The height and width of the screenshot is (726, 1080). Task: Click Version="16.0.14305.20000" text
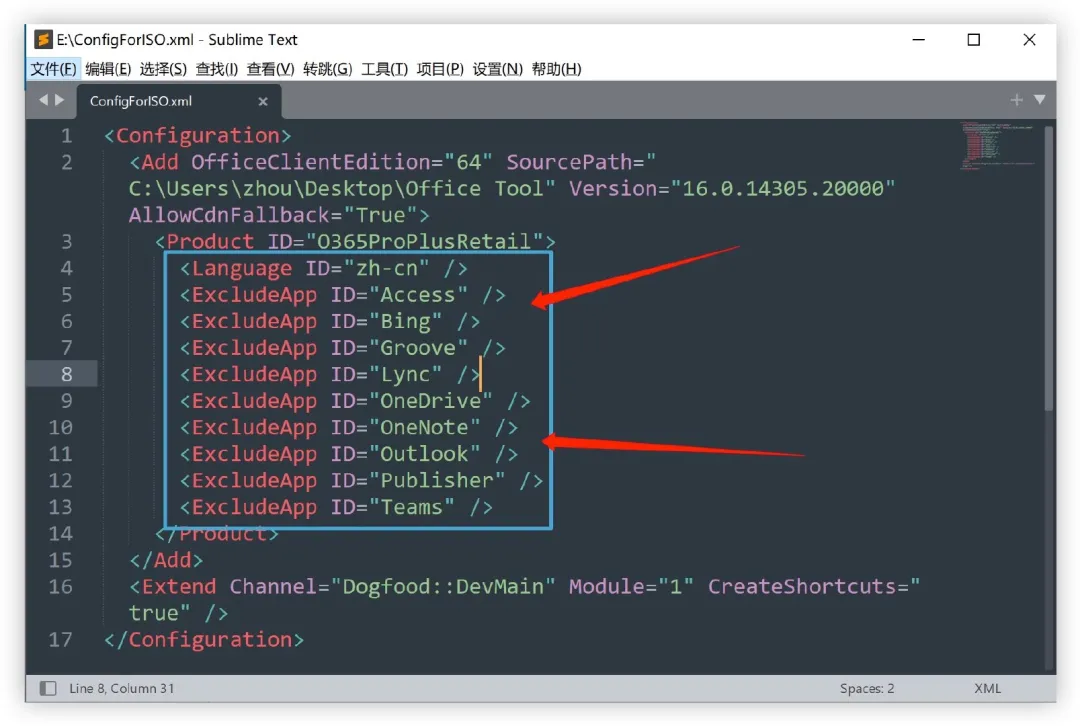[x=731, y=189]
